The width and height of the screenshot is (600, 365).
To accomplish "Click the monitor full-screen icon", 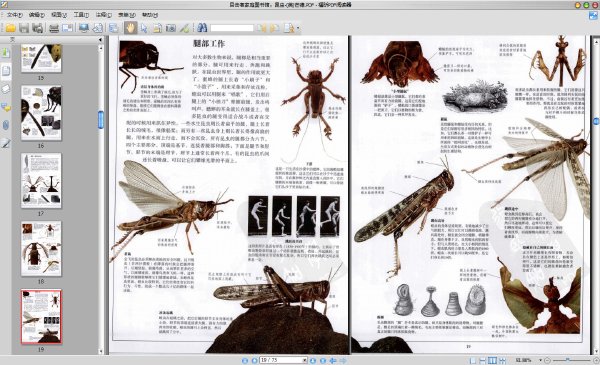I will 83,28.
